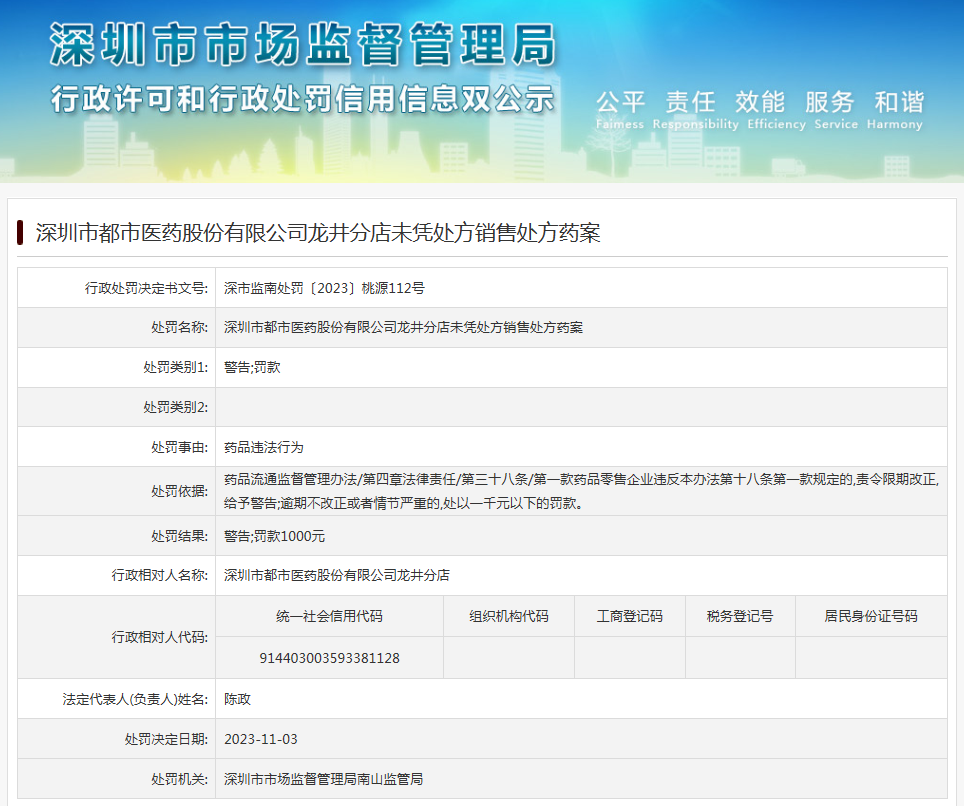Click the 行政处罚决定书文号 label
The image size is (964, 806).
click(x=146, y=288)
